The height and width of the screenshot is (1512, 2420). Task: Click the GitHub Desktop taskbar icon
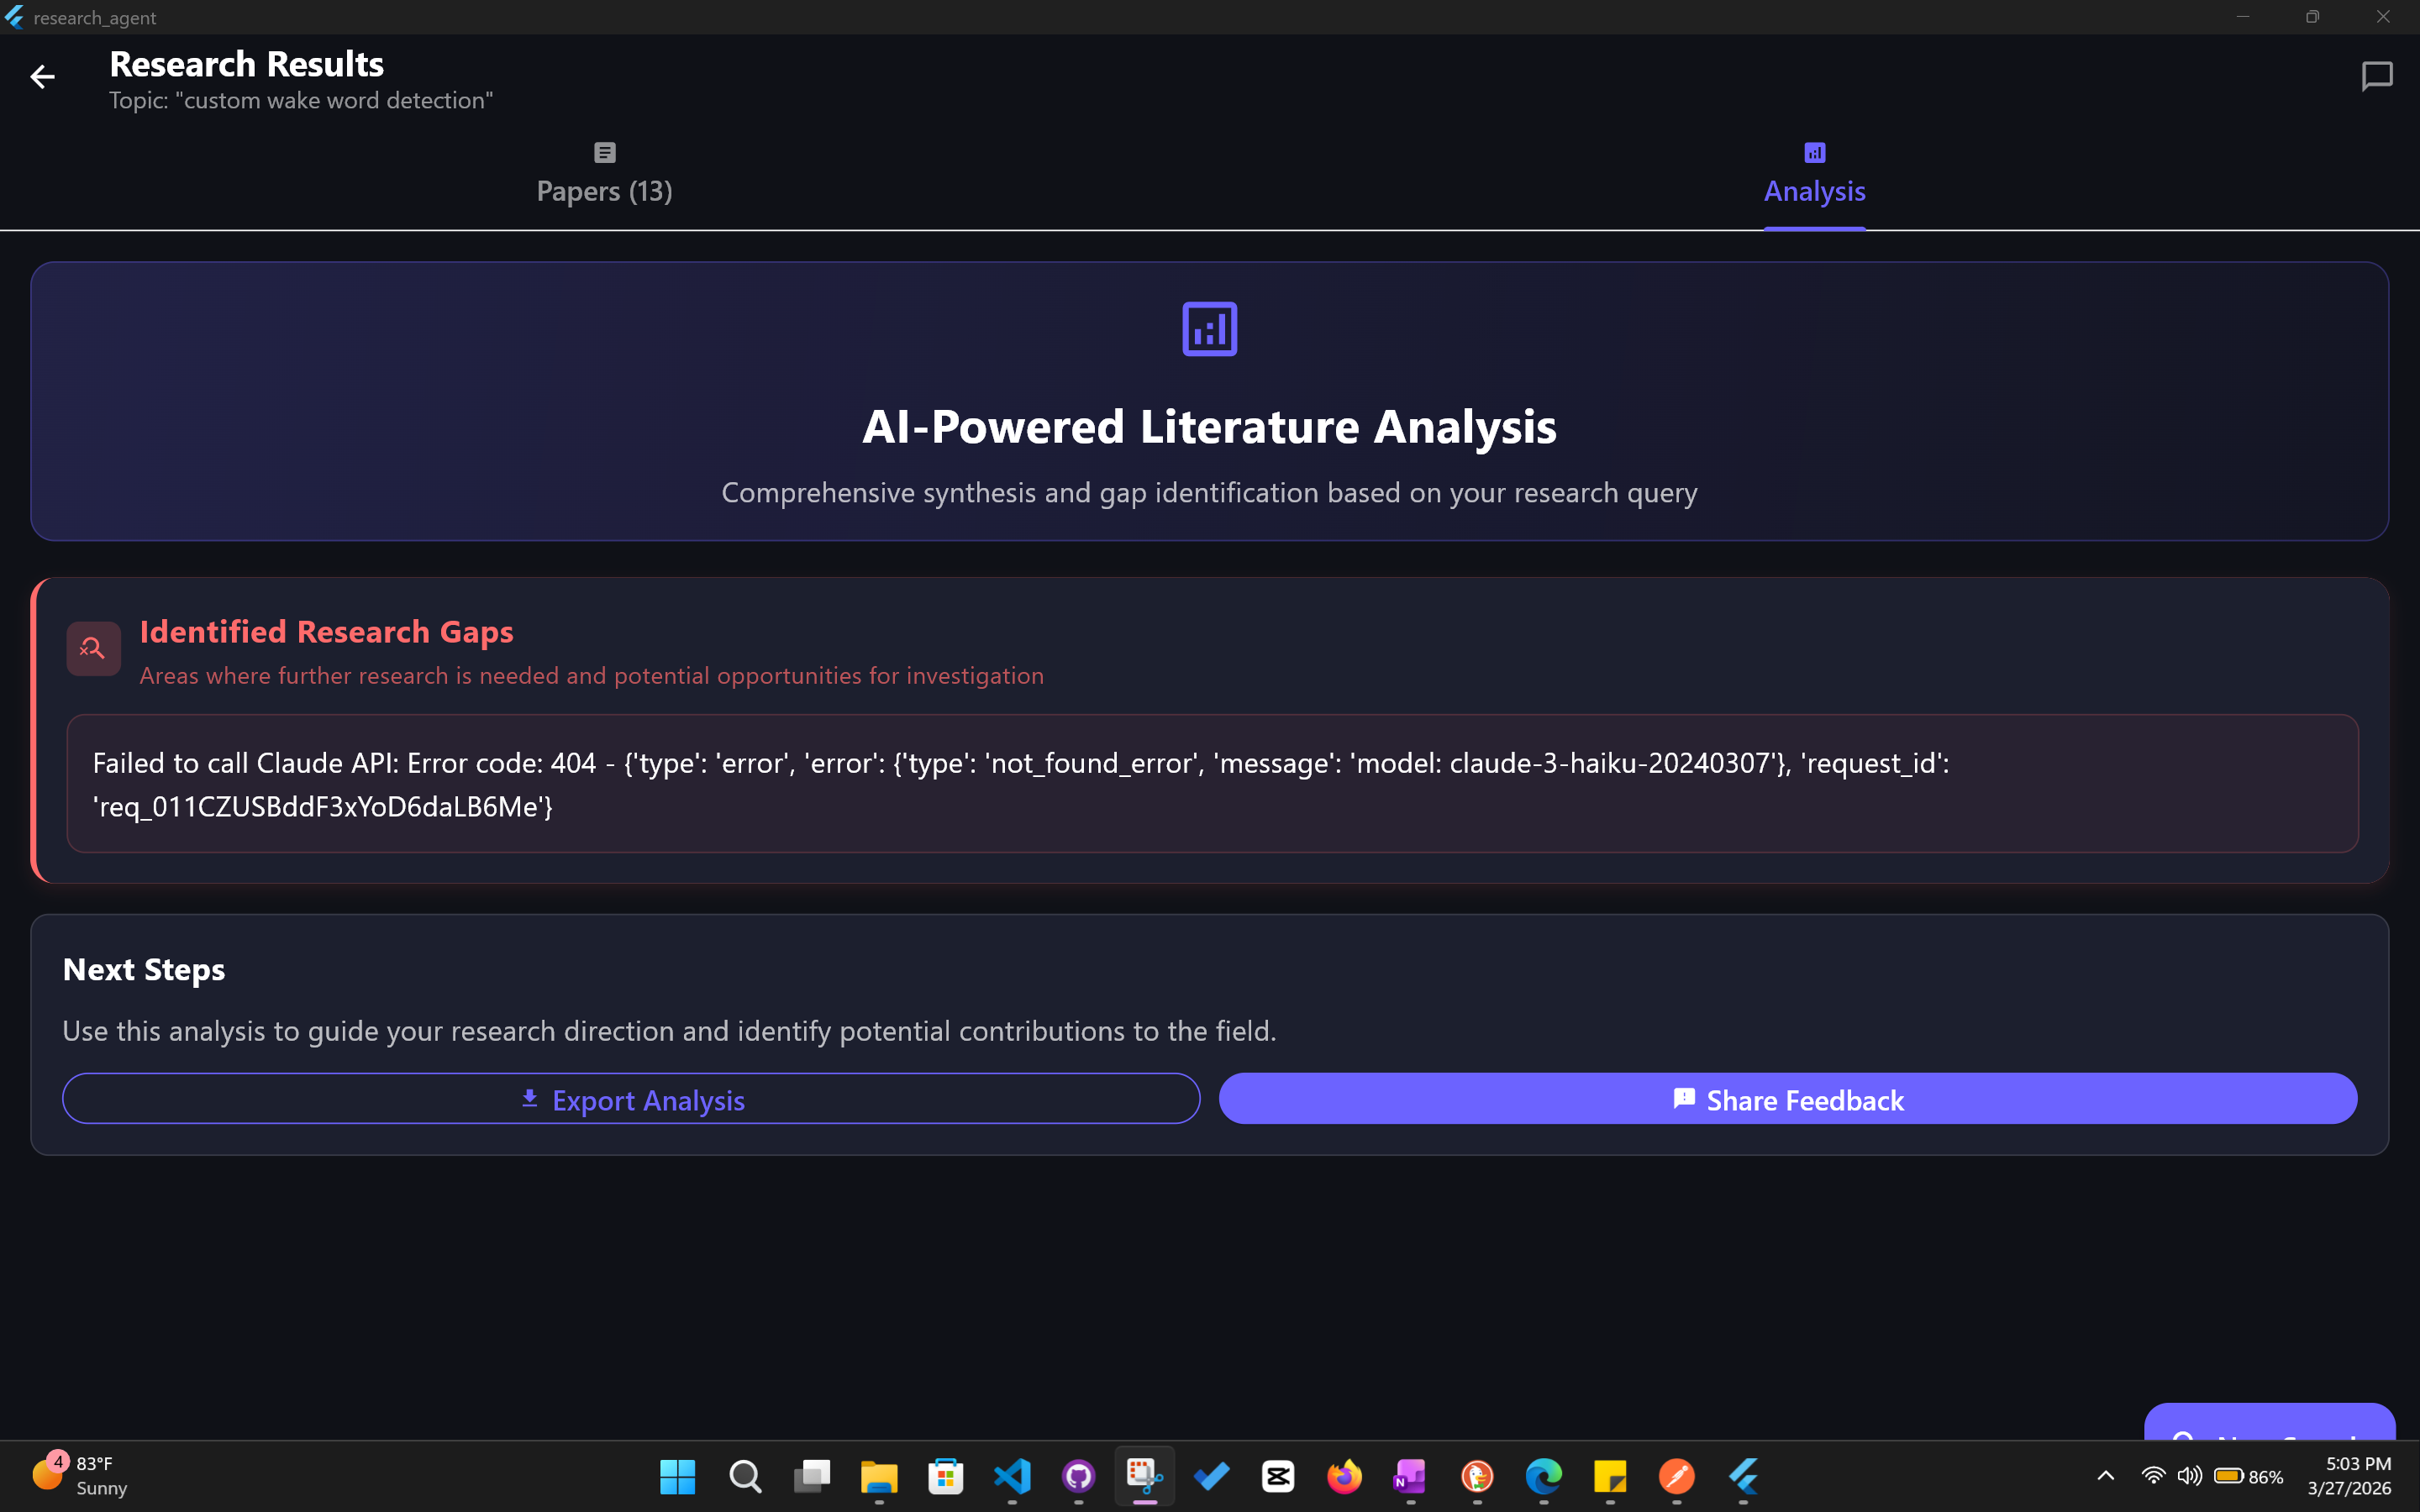(1078, 1476)
